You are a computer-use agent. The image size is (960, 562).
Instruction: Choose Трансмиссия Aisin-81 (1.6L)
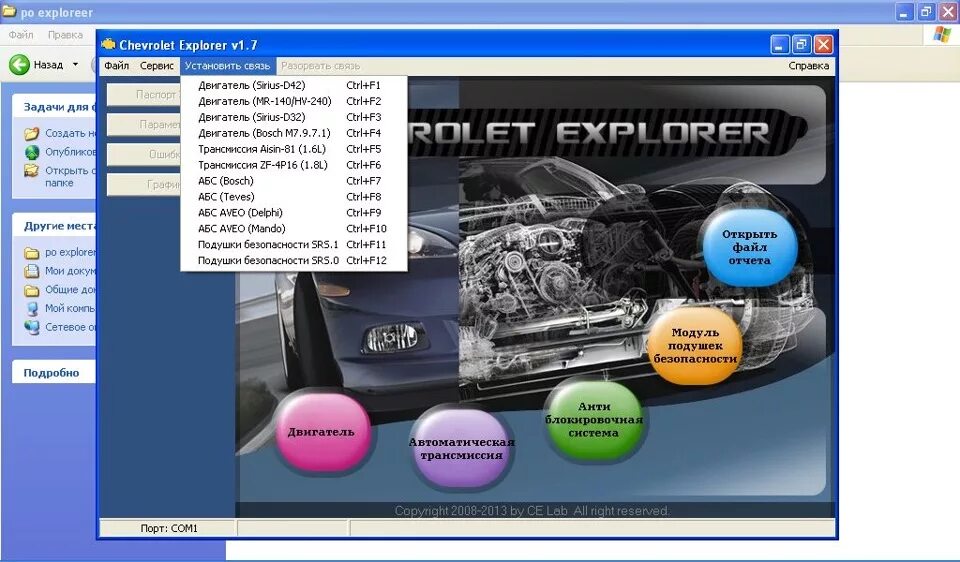pos(294,149)
